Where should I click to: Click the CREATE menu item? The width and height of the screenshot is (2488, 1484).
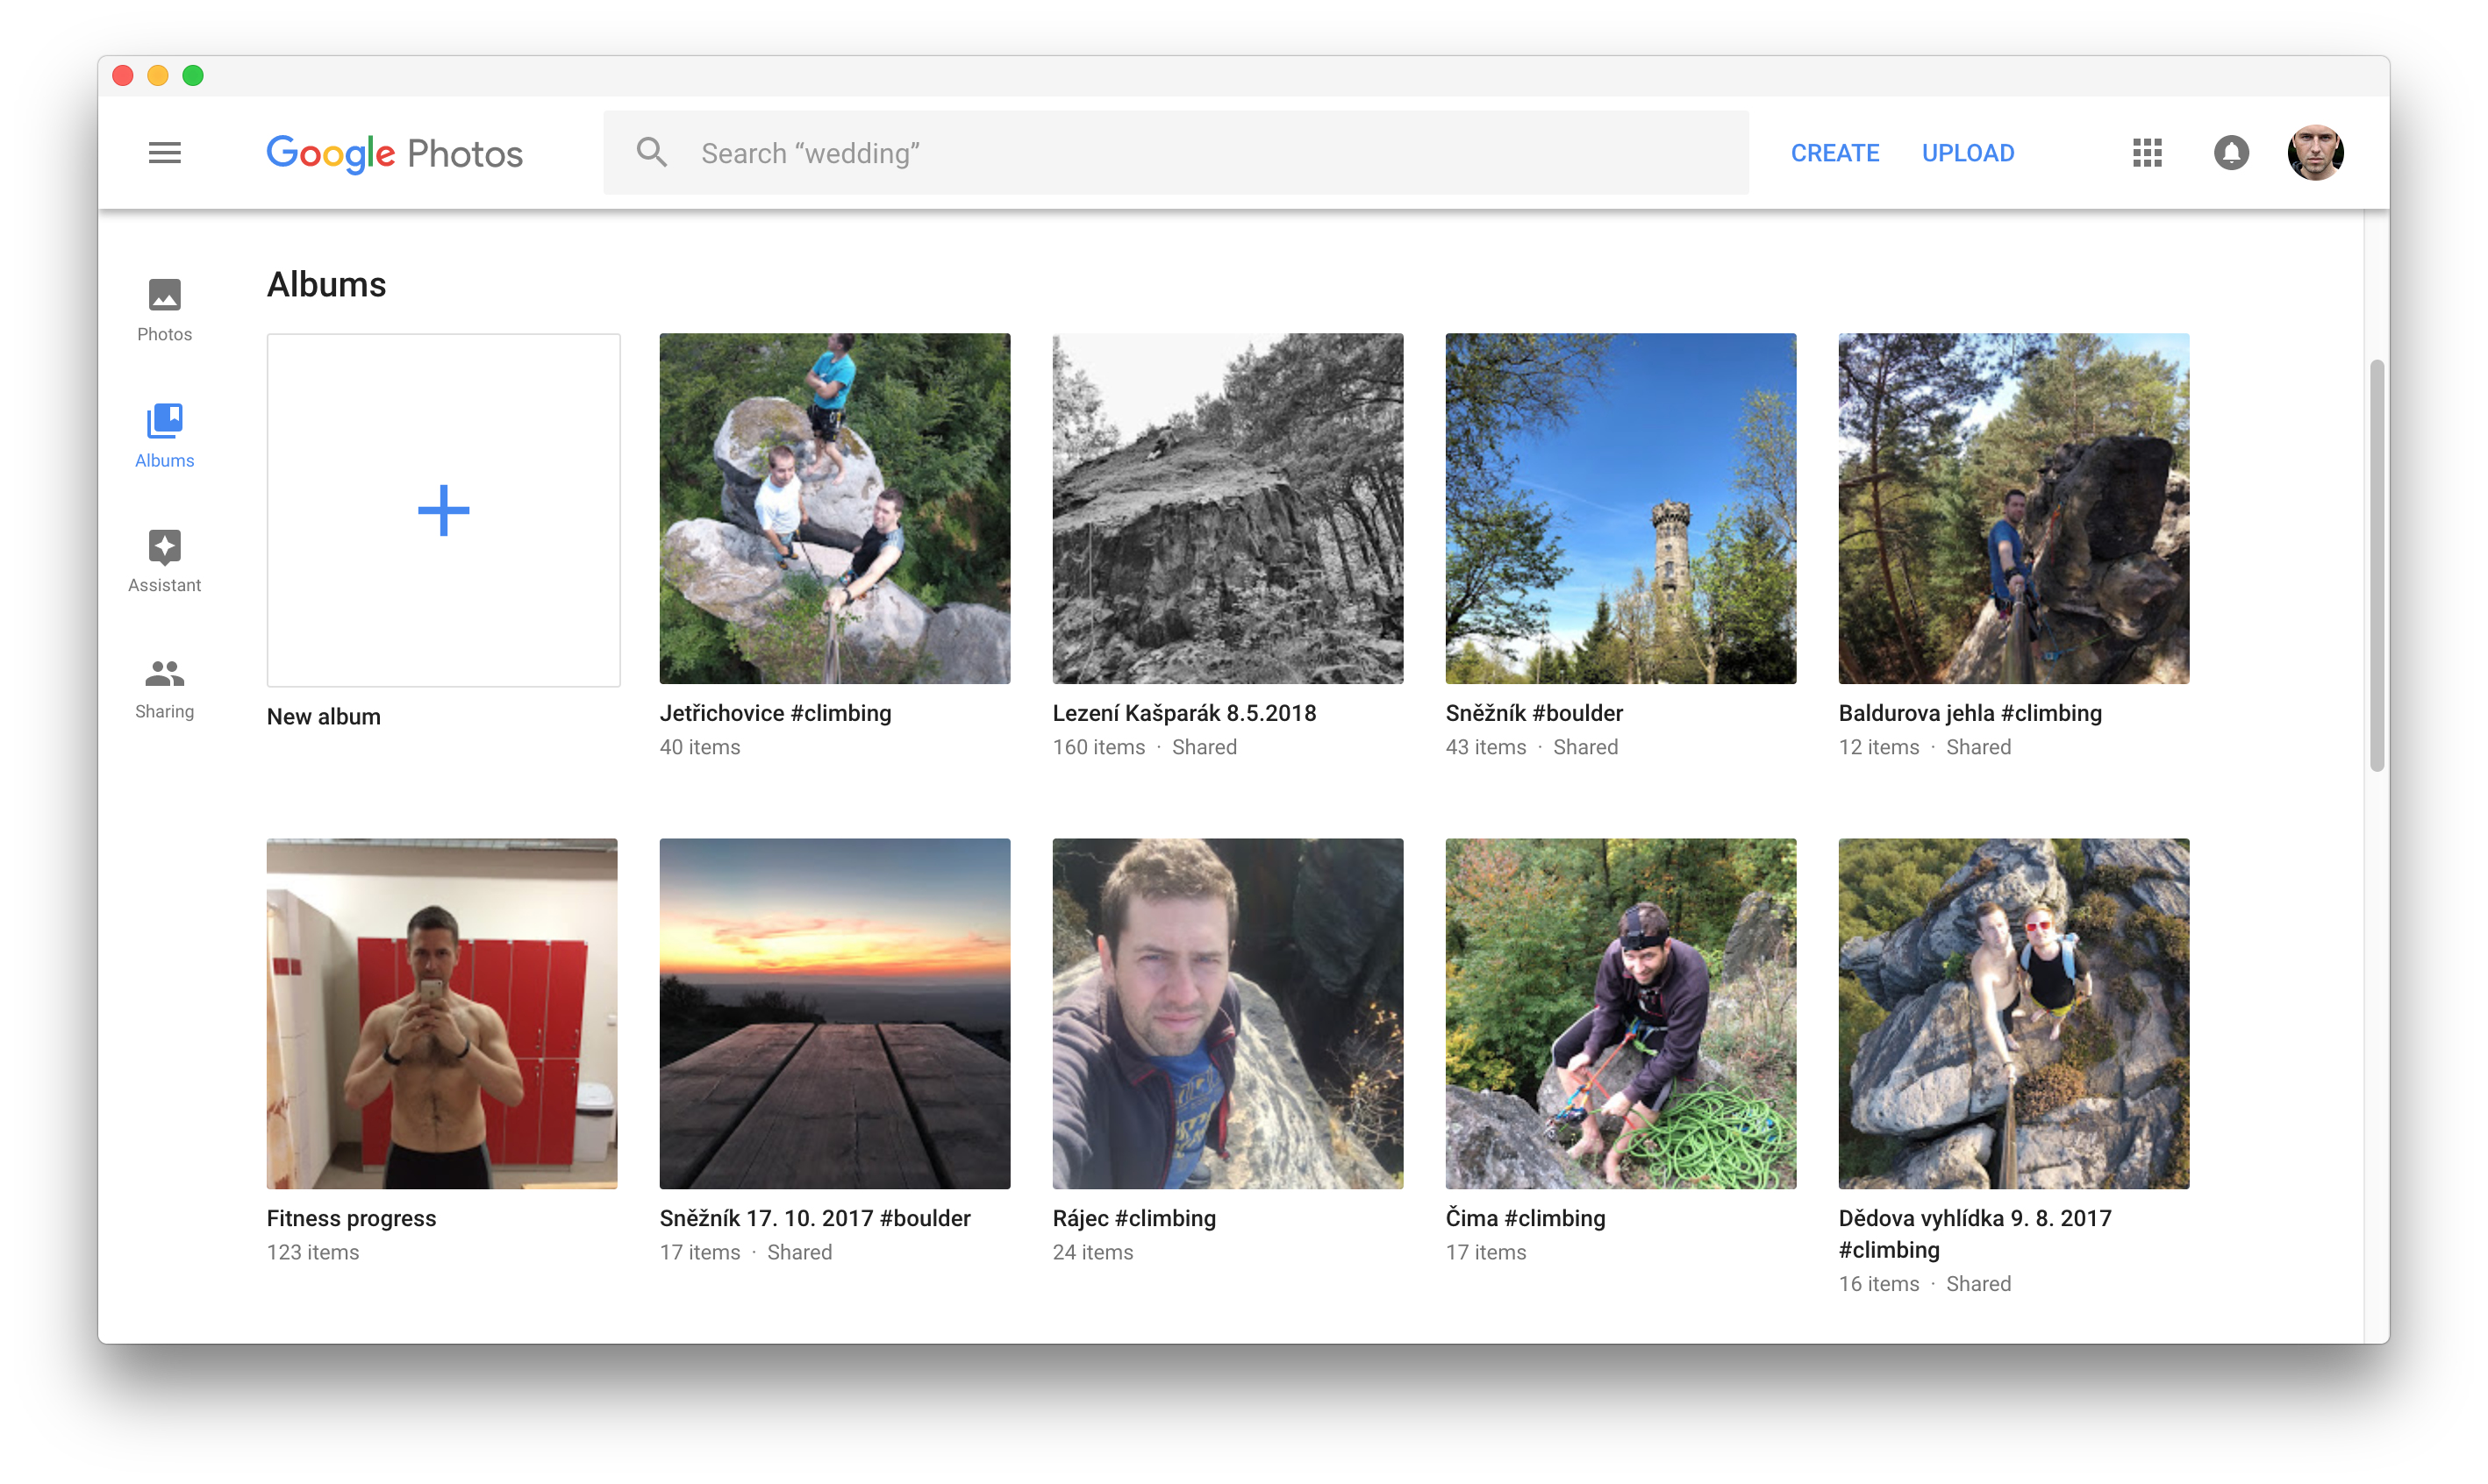(1835, 152)
